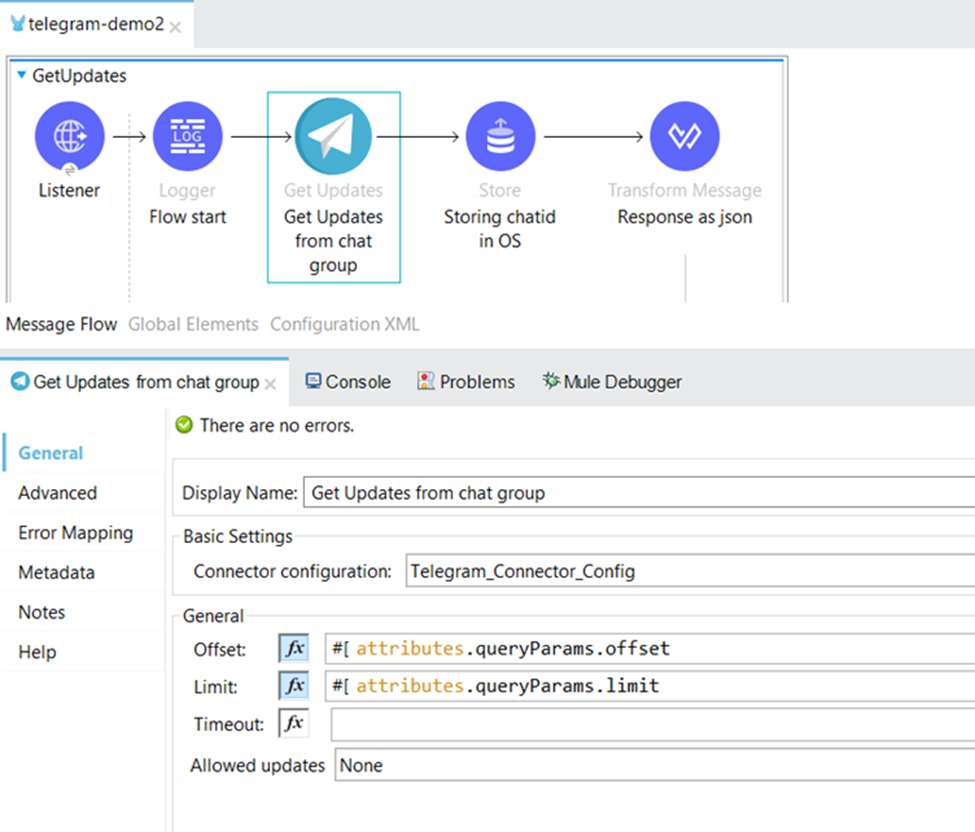Click the Transform Message icon
Viewport: 975px width, 832px height.
[x=684, y=137]
